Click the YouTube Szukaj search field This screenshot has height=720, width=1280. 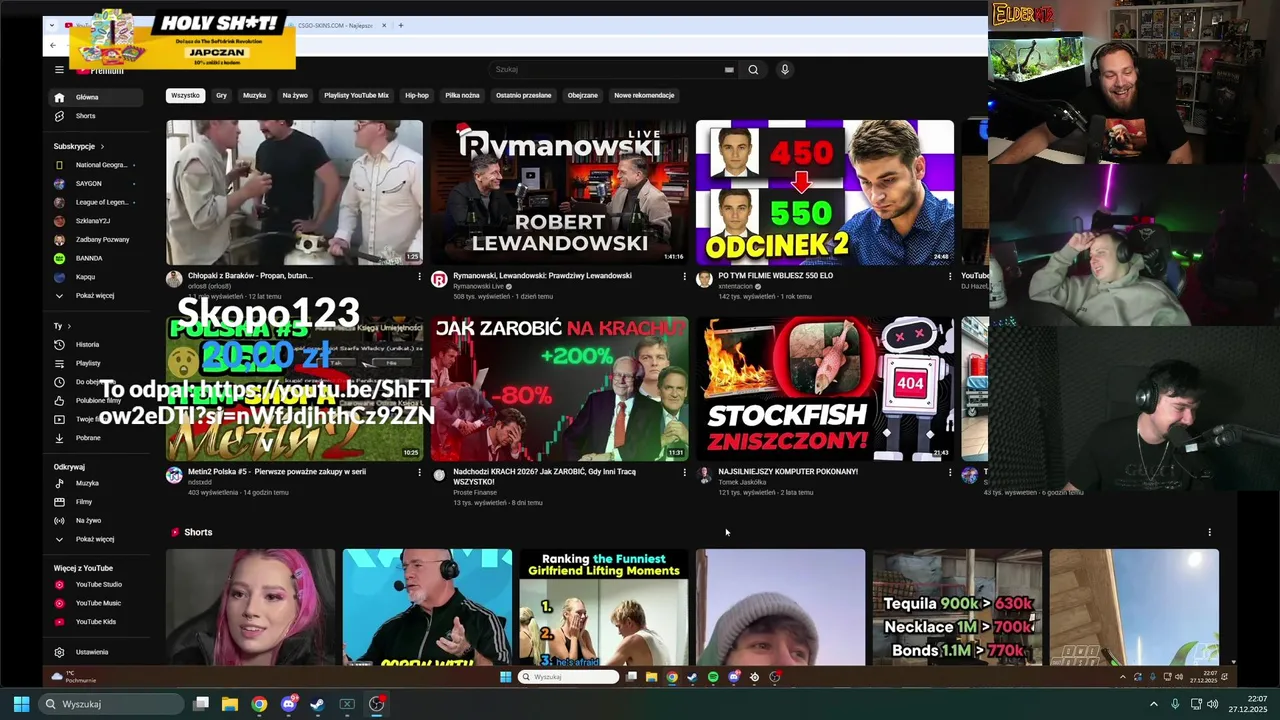coord(605,70)
